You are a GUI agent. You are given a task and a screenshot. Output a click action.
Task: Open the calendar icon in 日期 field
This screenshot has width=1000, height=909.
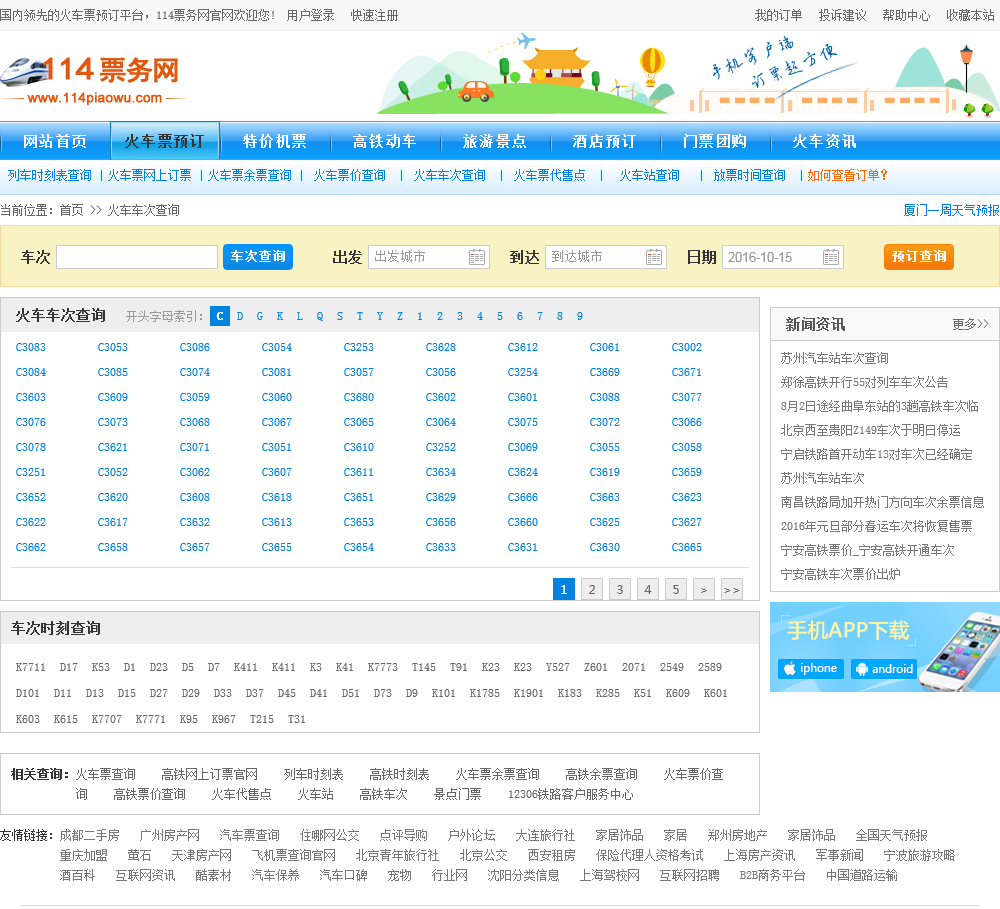(x=830, y=257)
